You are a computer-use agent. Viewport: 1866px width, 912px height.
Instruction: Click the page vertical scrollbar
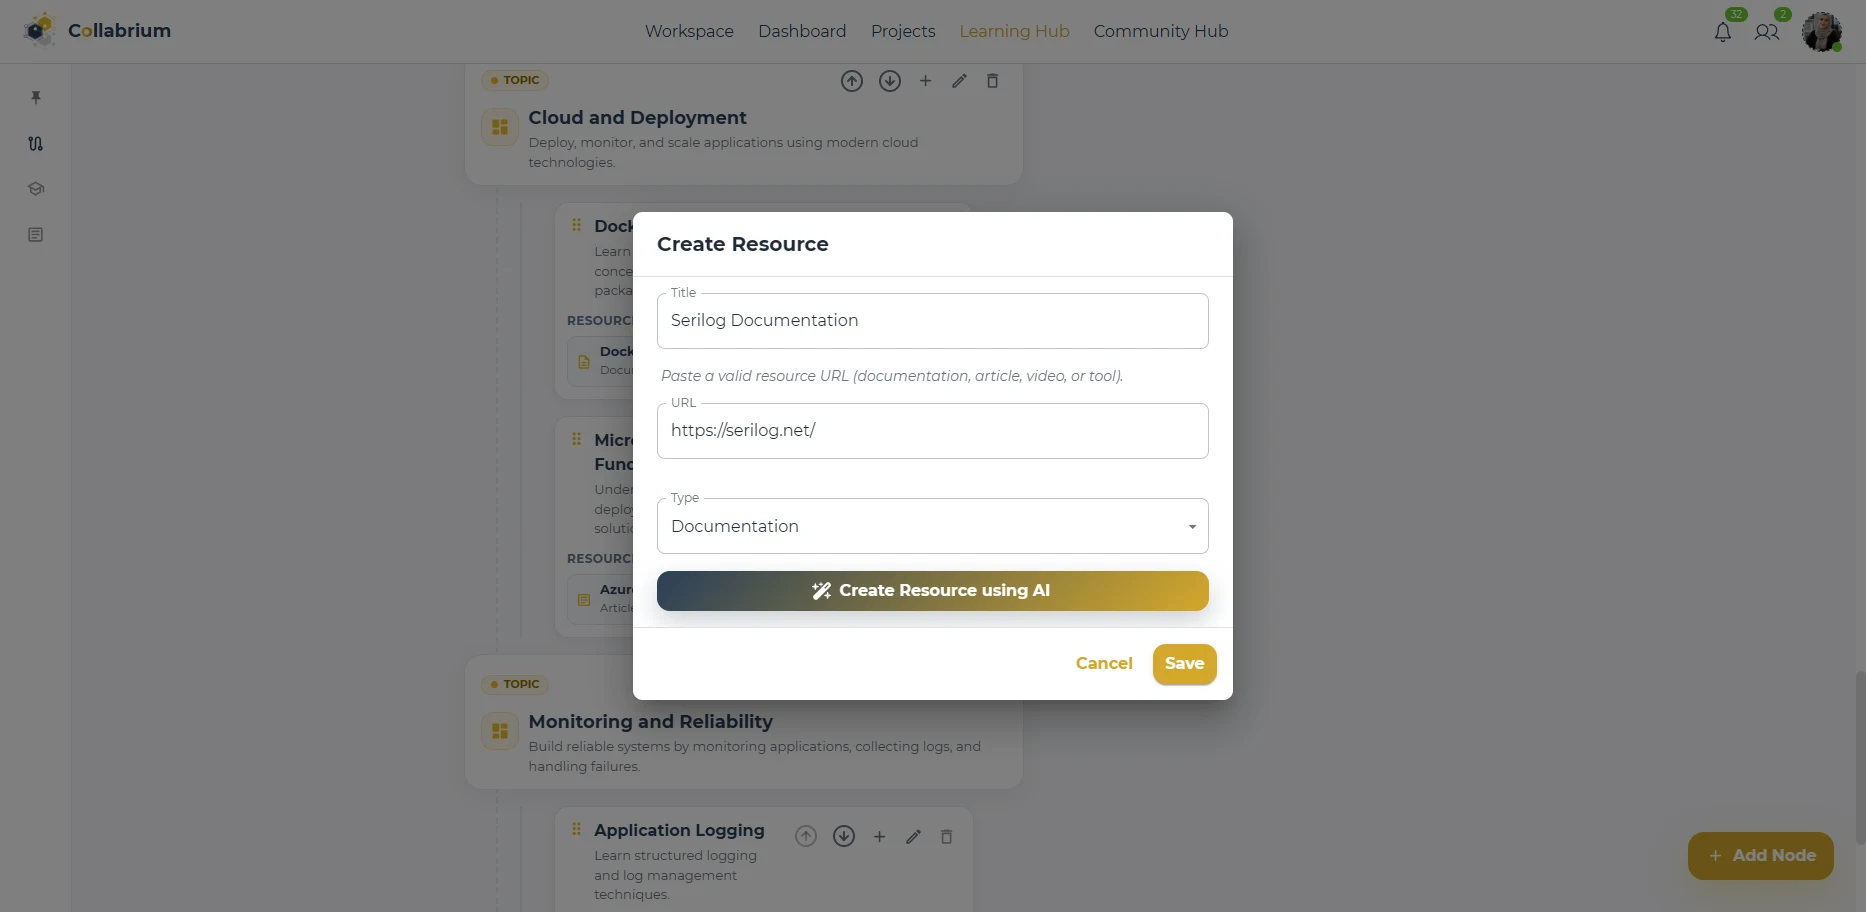tap(1860, 757)
